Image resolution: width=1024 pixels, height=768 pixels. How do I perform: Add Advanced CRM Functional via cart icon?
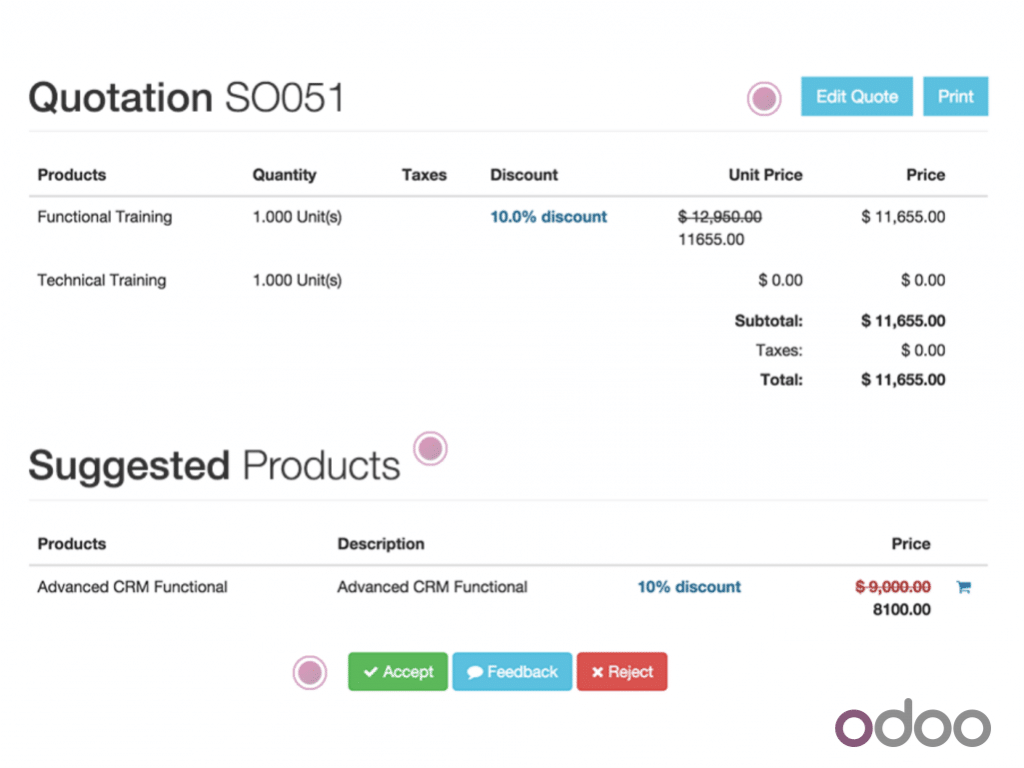coord(963,587)
